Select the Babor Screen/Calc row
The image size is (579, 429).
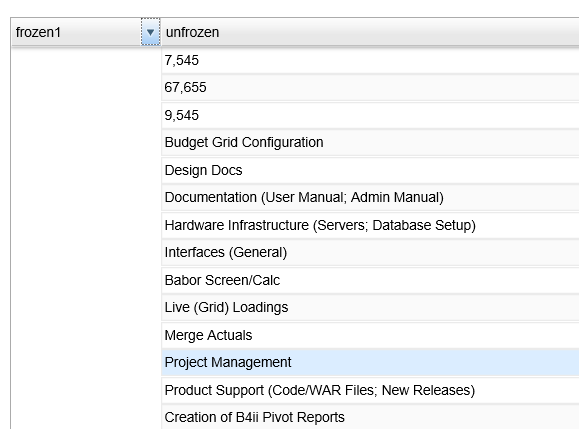(370, 281)
